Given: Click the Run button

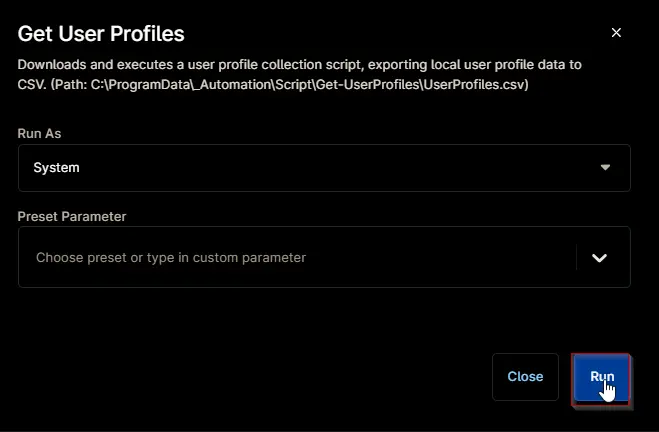Looking at the screenshot, I should coord(601,377).
